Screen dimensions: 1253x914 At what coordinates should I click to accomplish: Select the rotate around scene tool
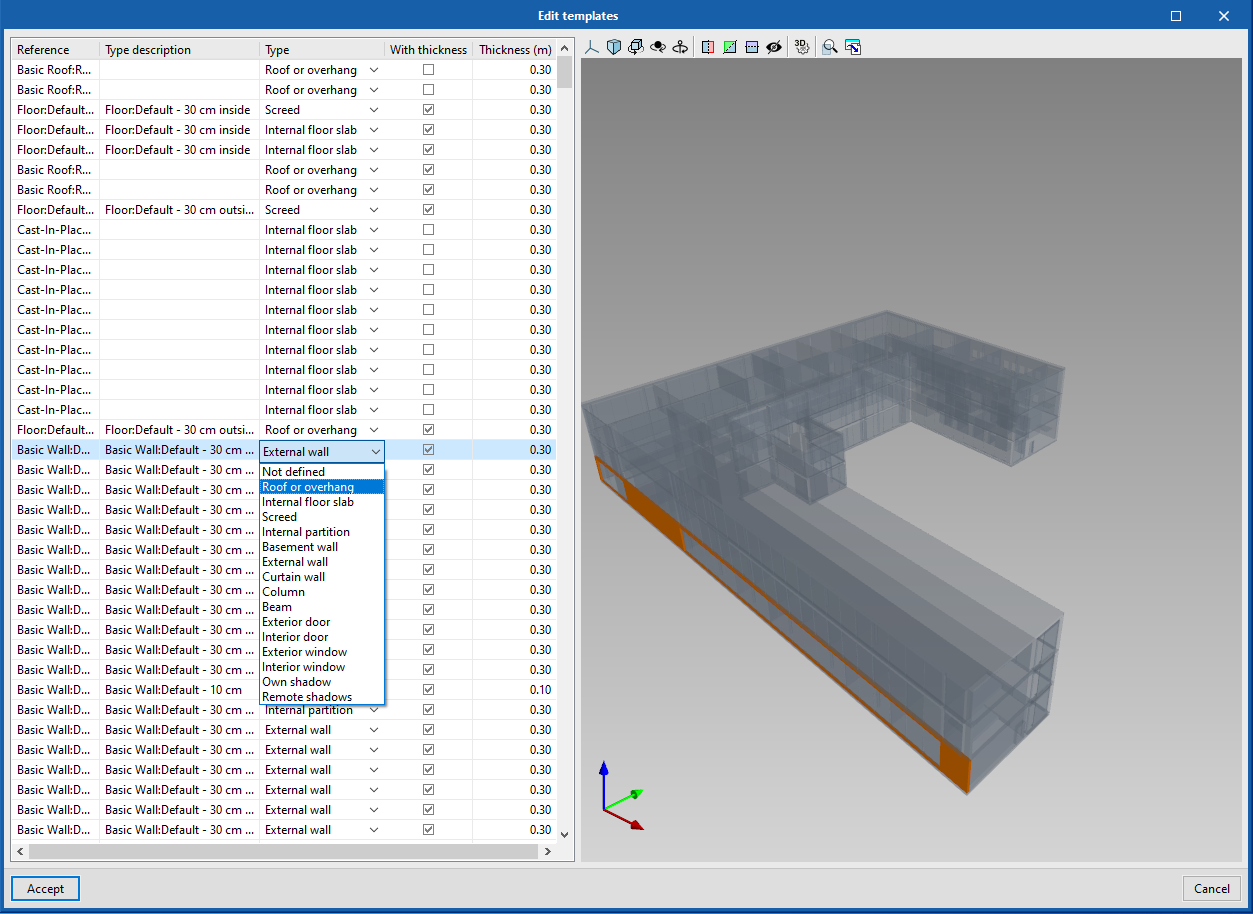coord(658,46)
